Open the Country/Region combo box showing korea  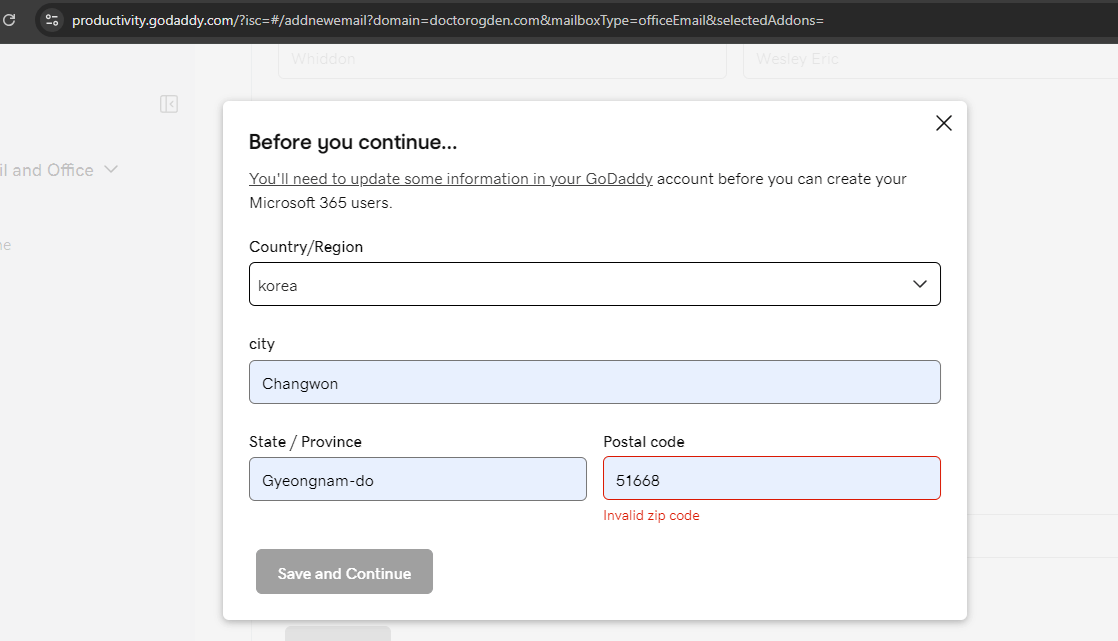tap(580, 285)
